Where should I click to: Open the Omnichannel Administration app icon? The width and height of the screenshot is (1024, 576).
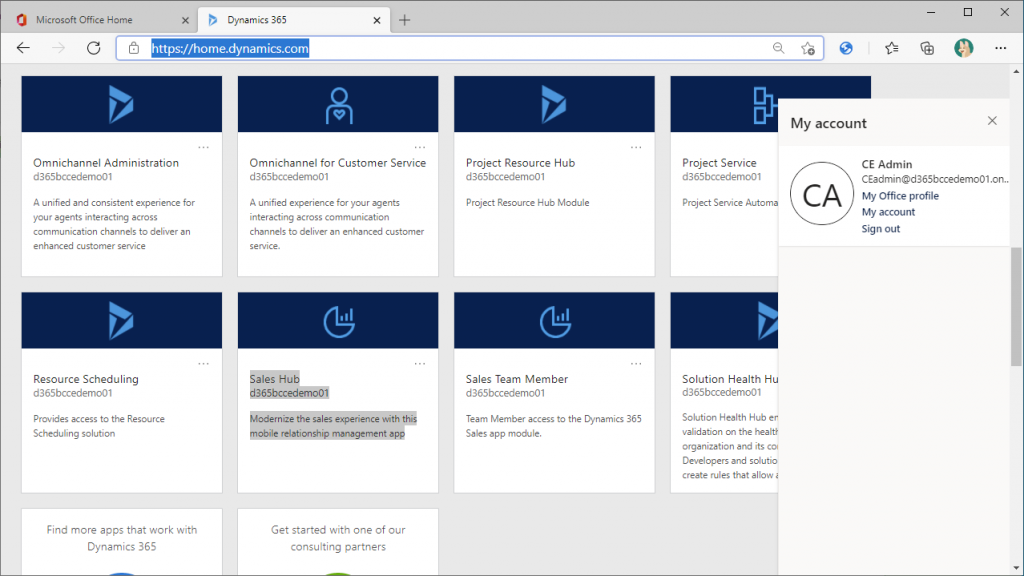121,104
